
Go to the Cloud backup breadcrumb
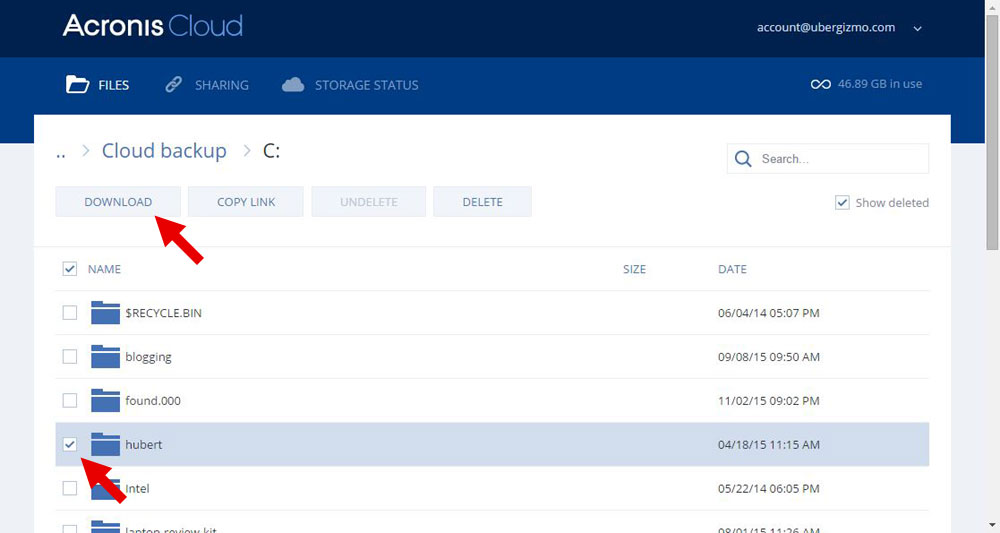click(x=165, y=150)
